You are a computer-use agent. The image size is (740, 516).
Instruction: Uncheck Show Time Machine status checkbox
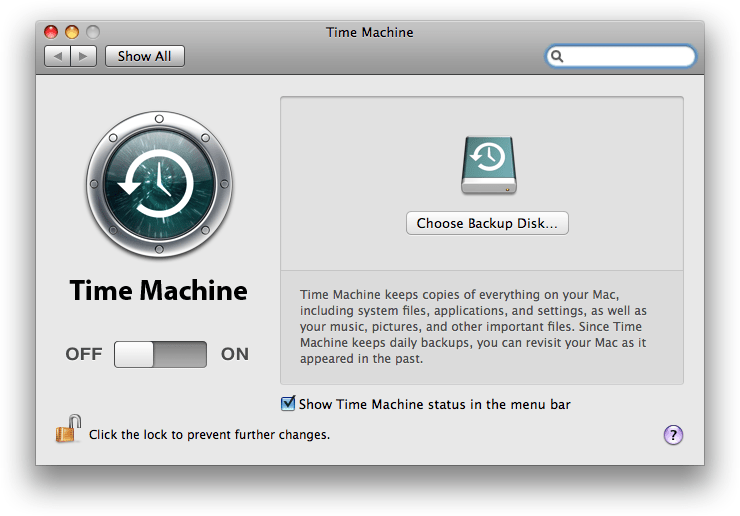pos(288,404)
